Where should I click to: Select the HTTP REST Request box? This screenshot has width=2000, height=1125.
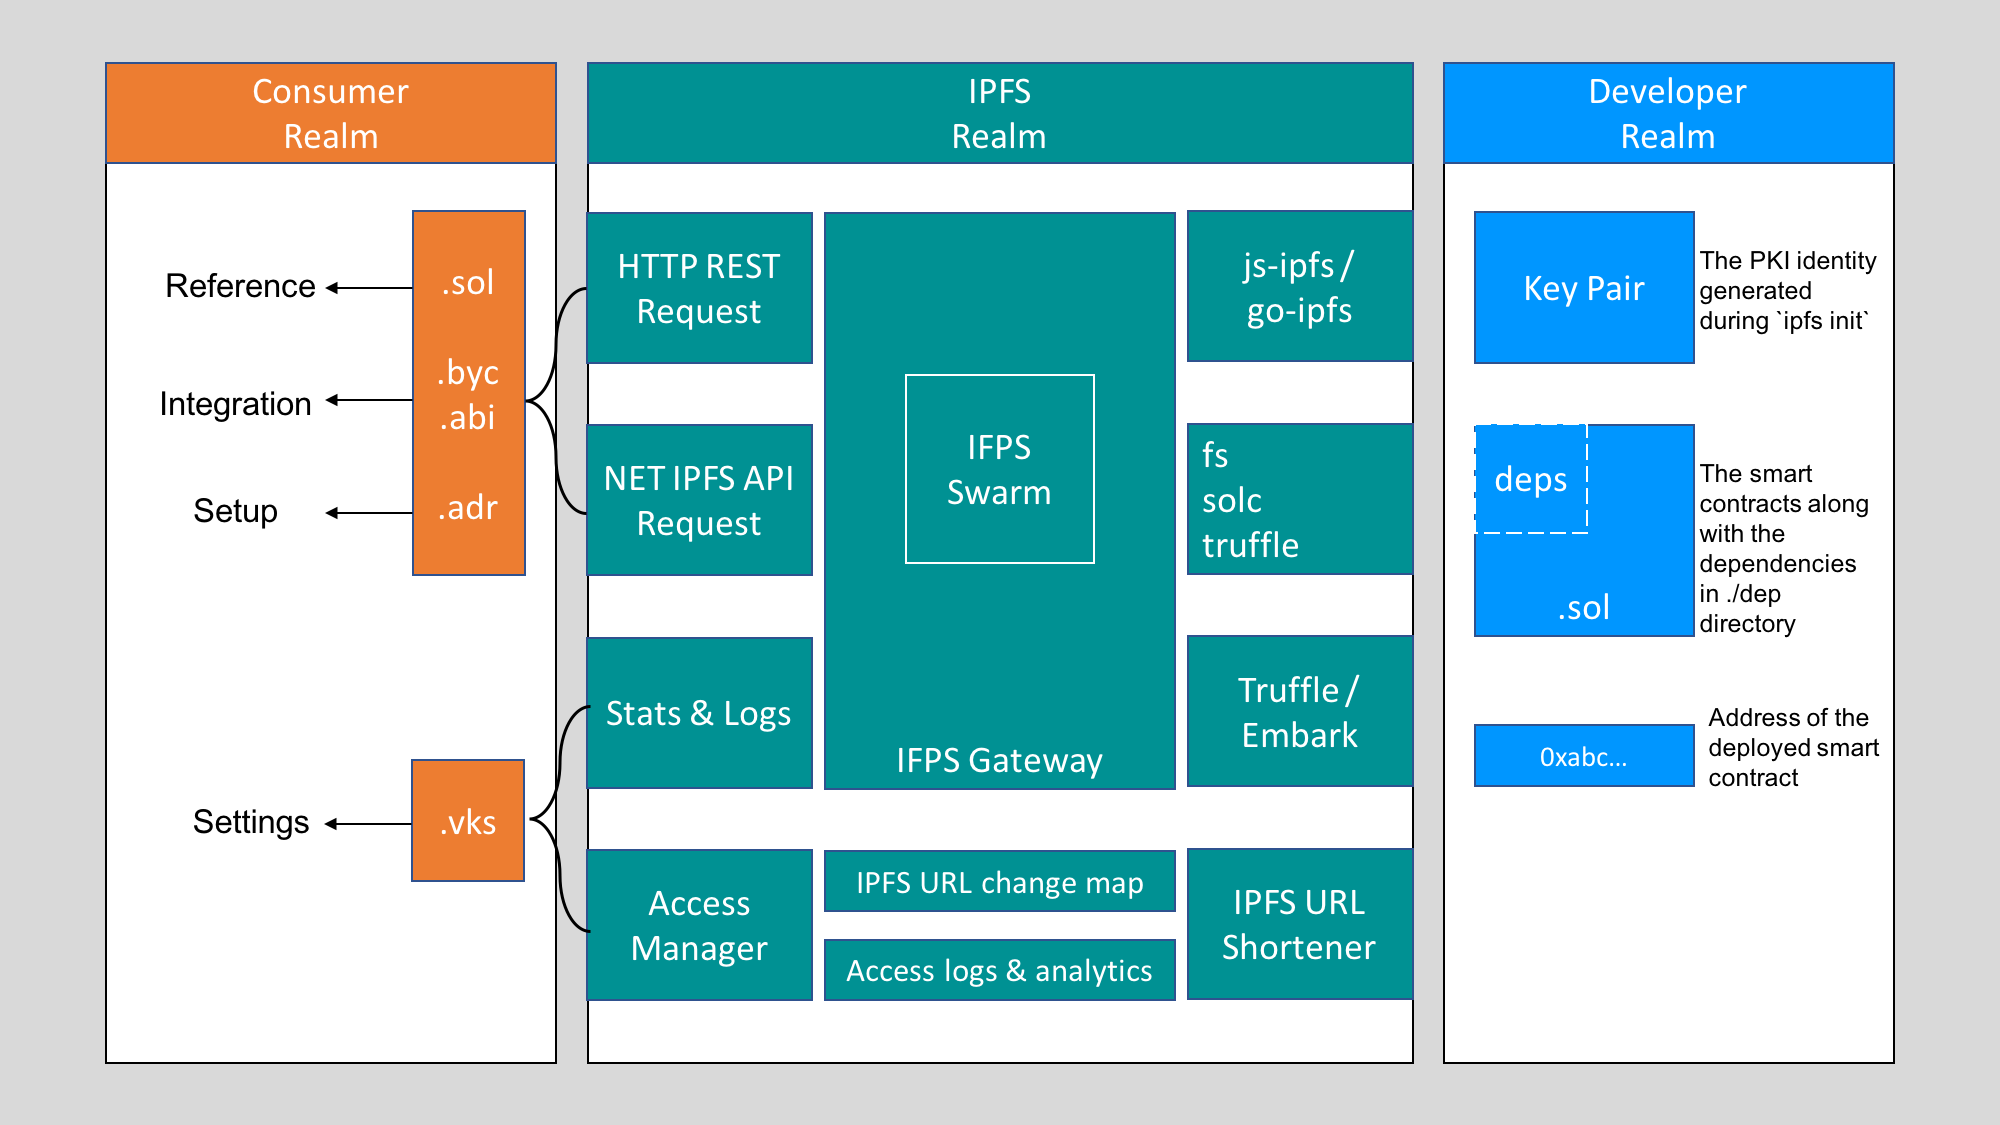click(699, 288)
